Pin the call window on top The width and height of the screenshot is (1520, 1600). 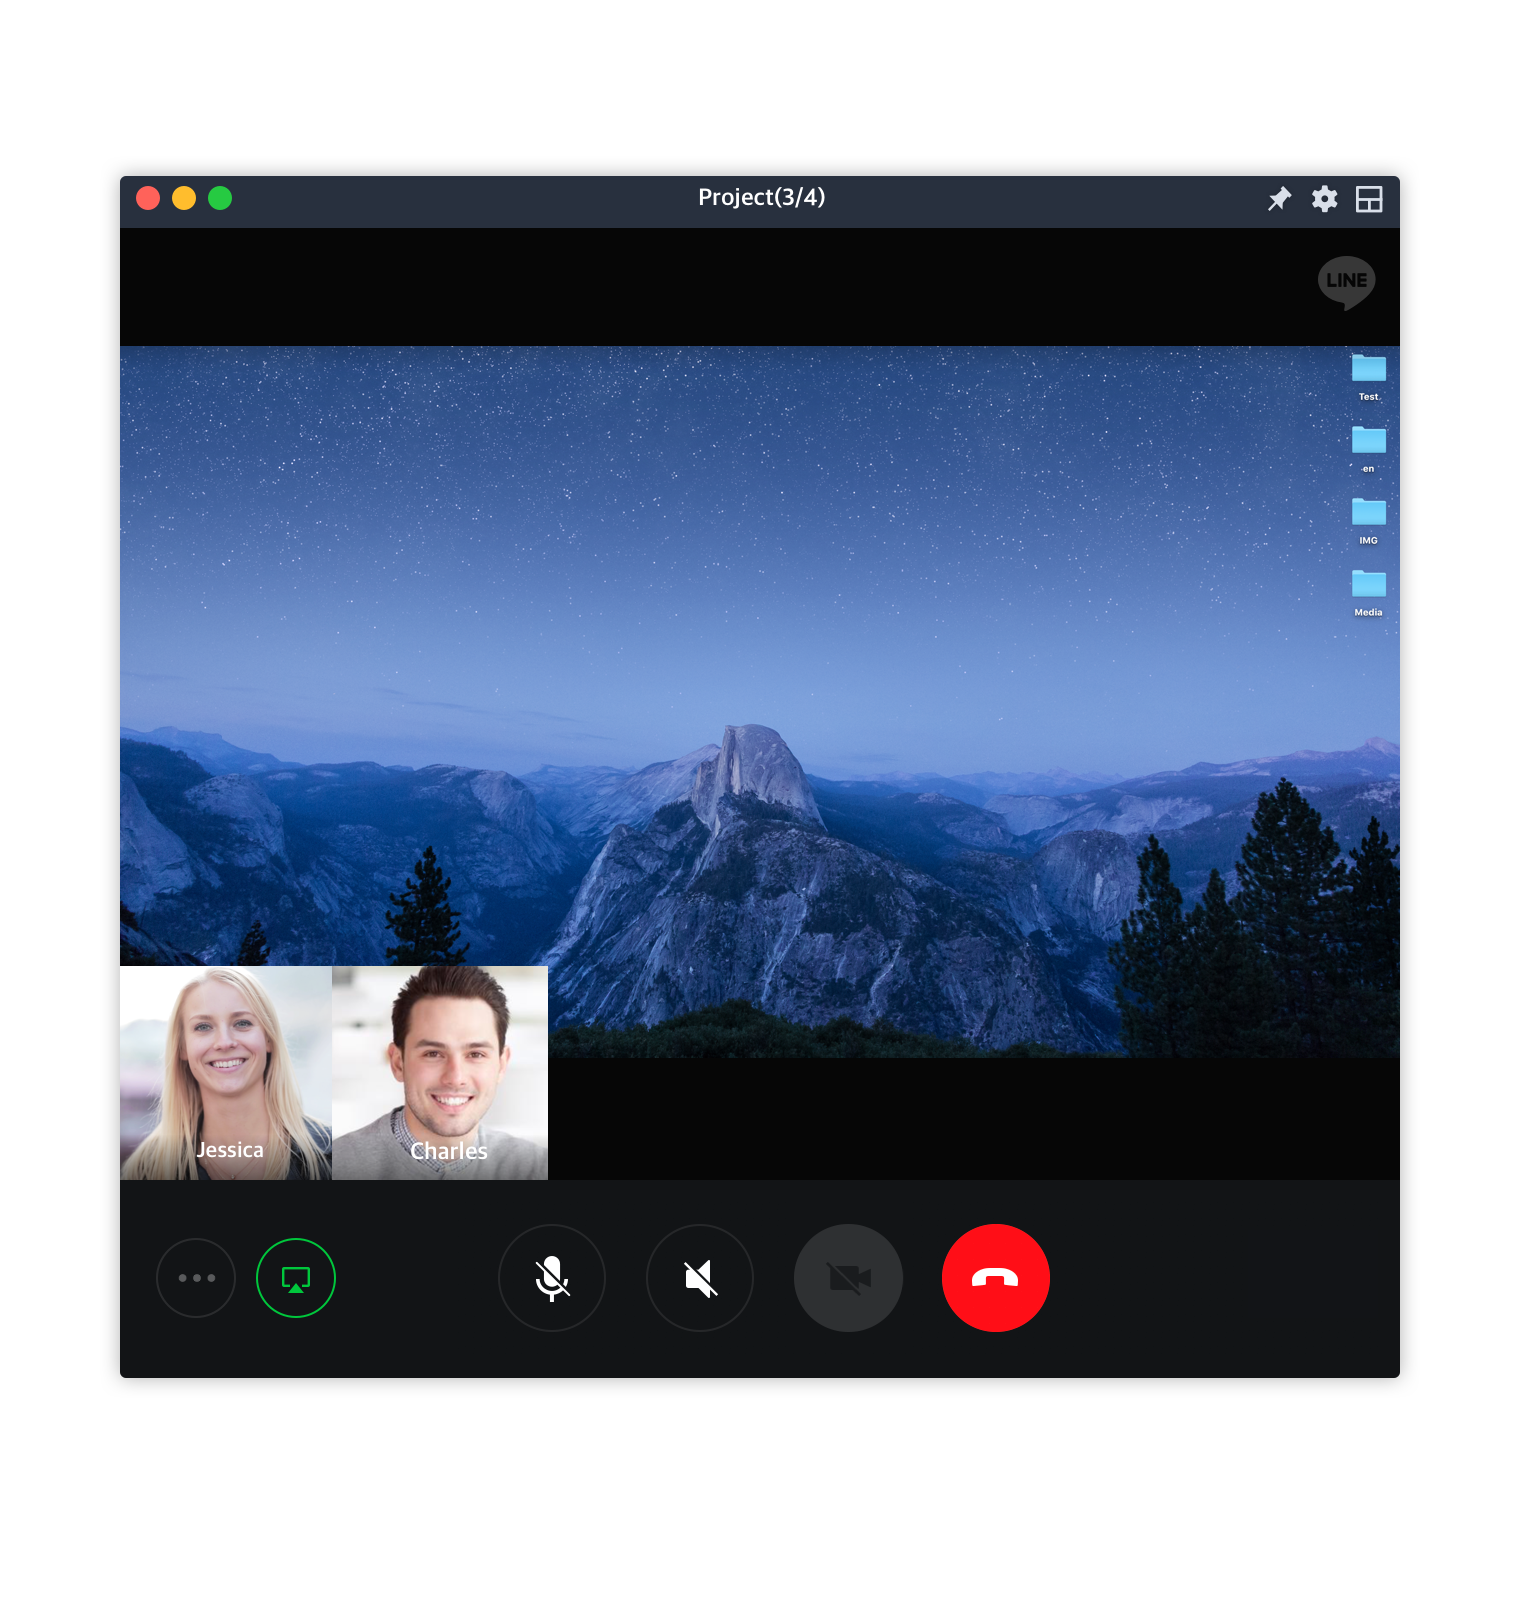pos(1279,198)
